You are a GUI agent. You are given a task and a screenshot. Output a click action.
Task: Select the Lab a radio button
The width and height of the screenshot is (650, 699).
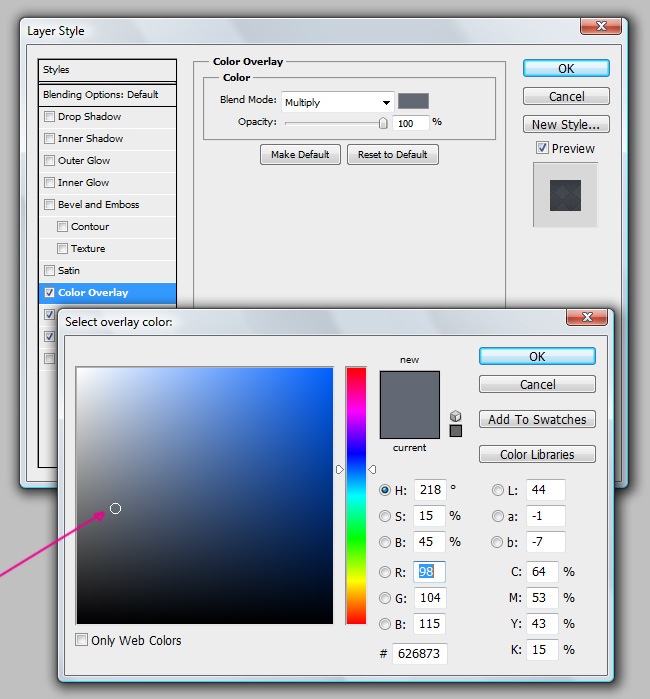498,516
